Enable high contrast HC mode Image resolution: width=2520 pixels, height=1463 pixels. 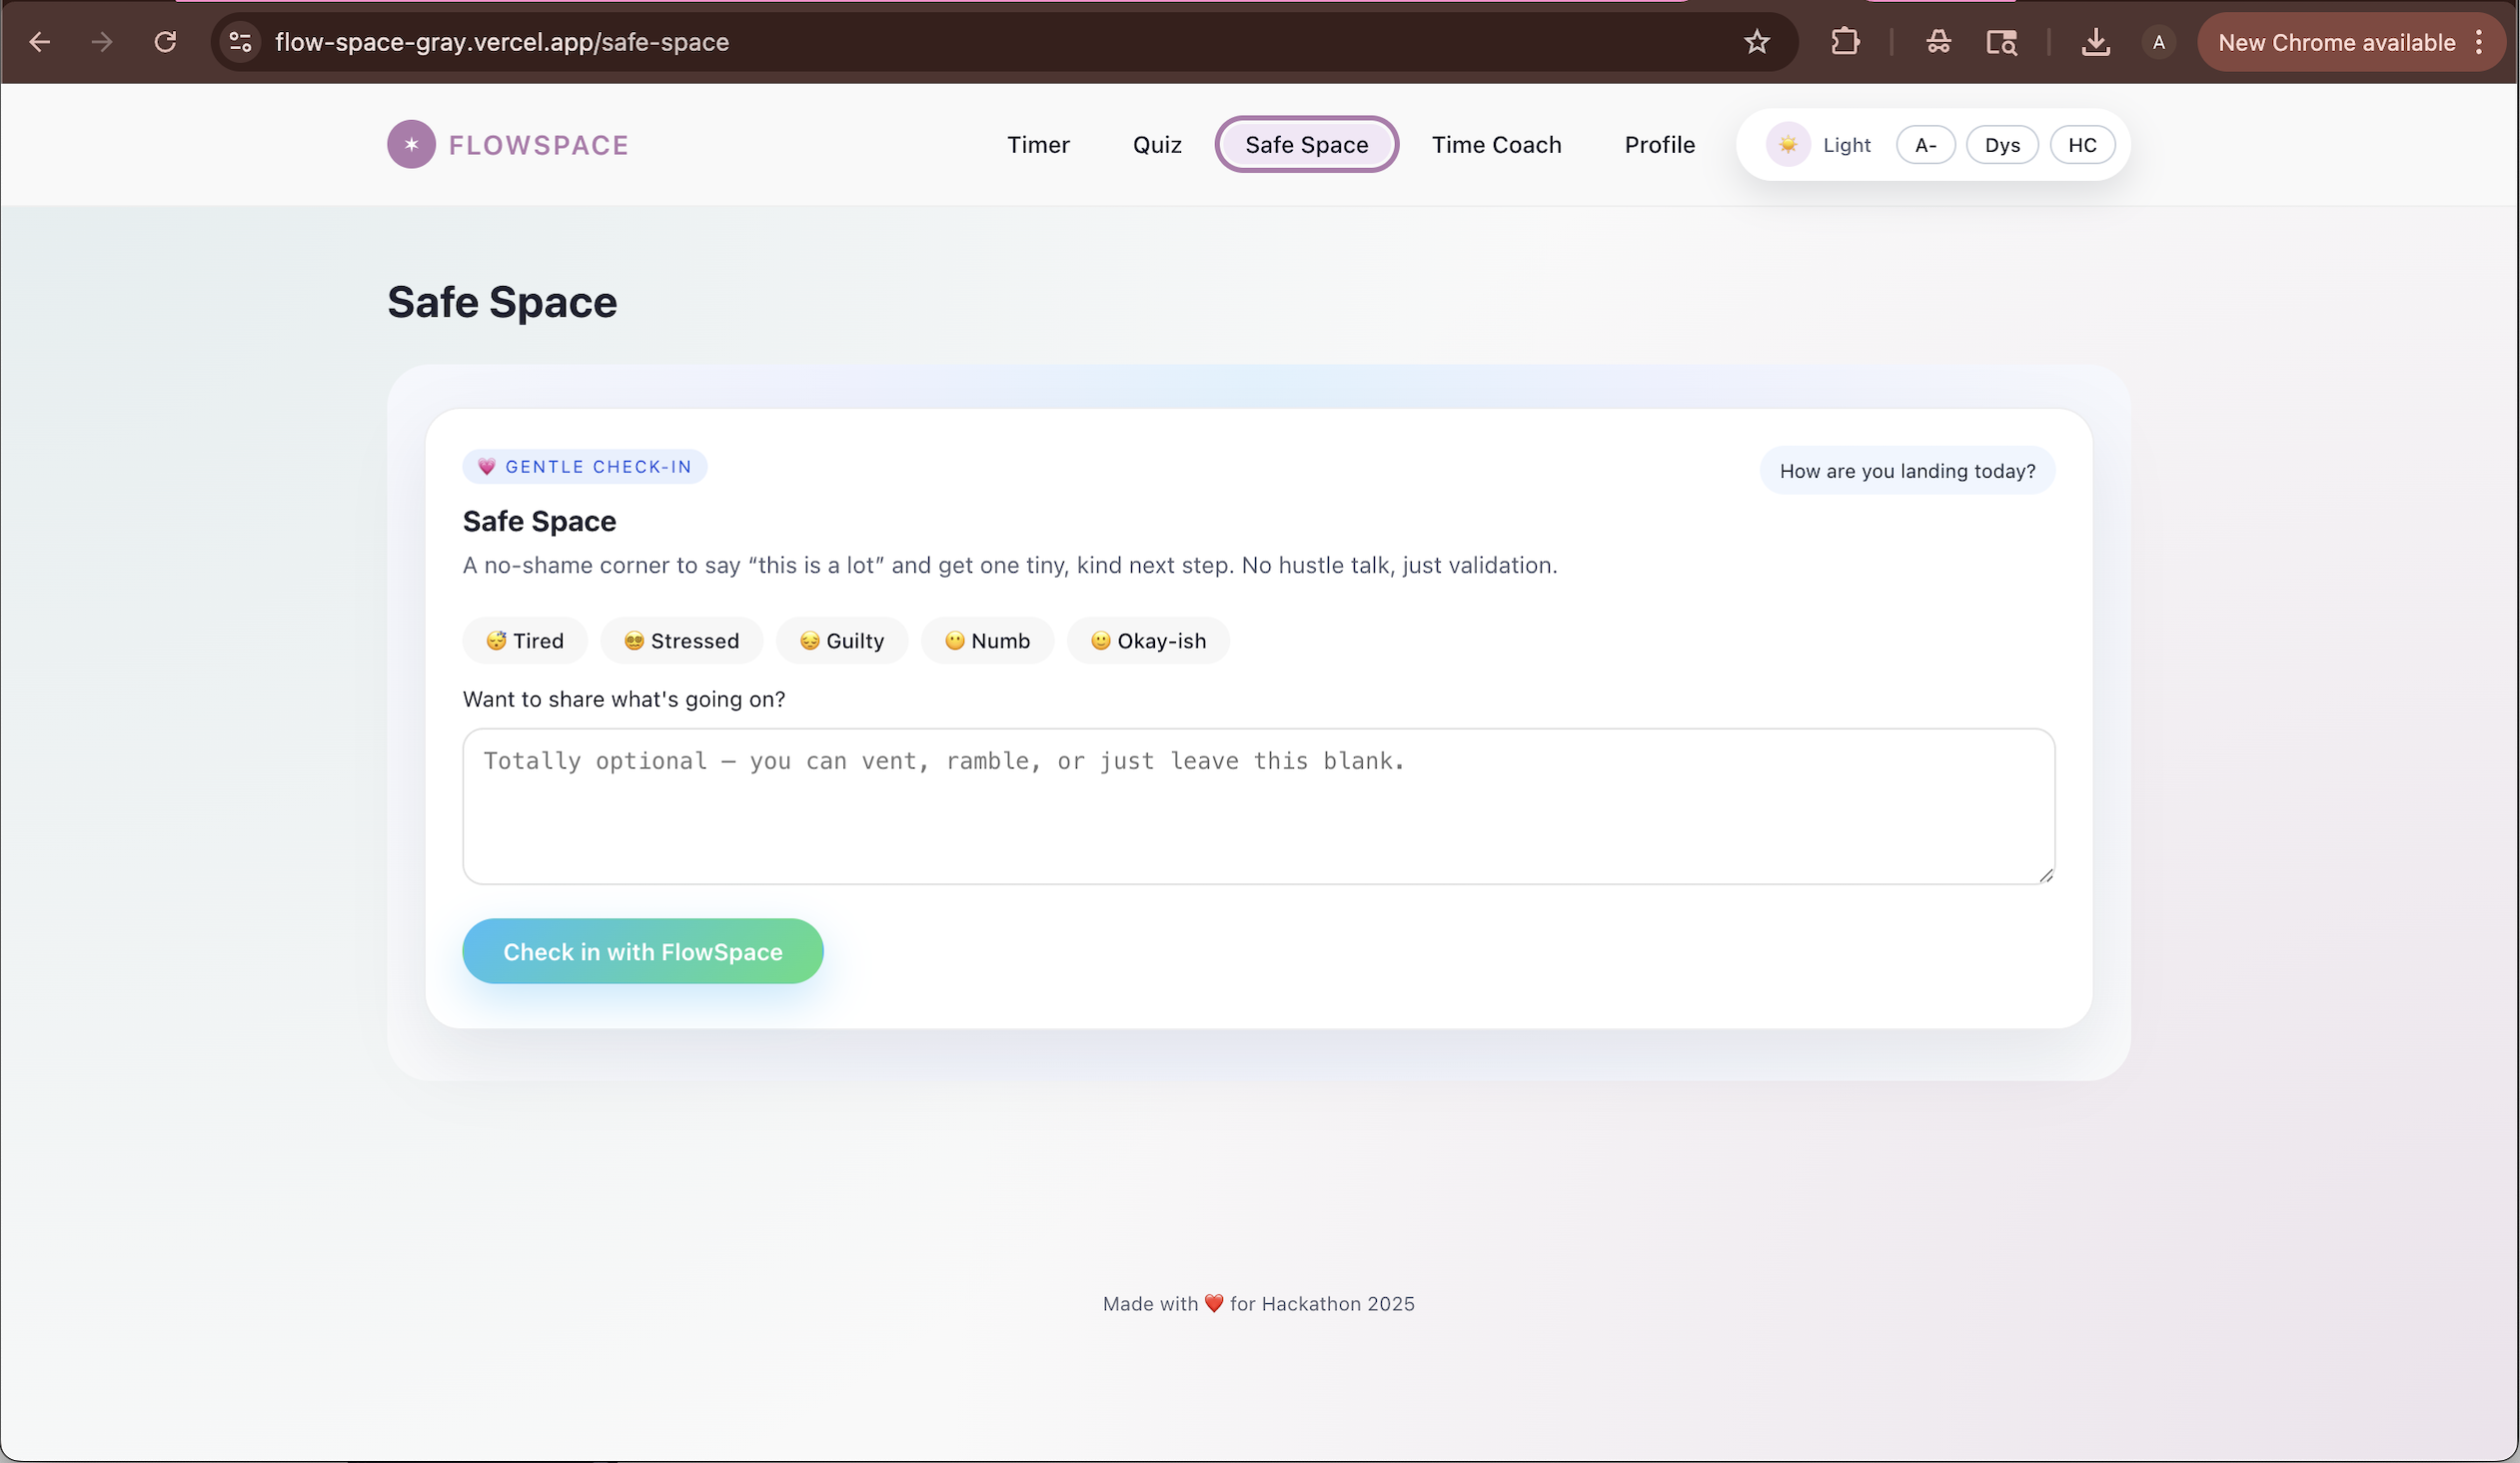pos(2082,145)
